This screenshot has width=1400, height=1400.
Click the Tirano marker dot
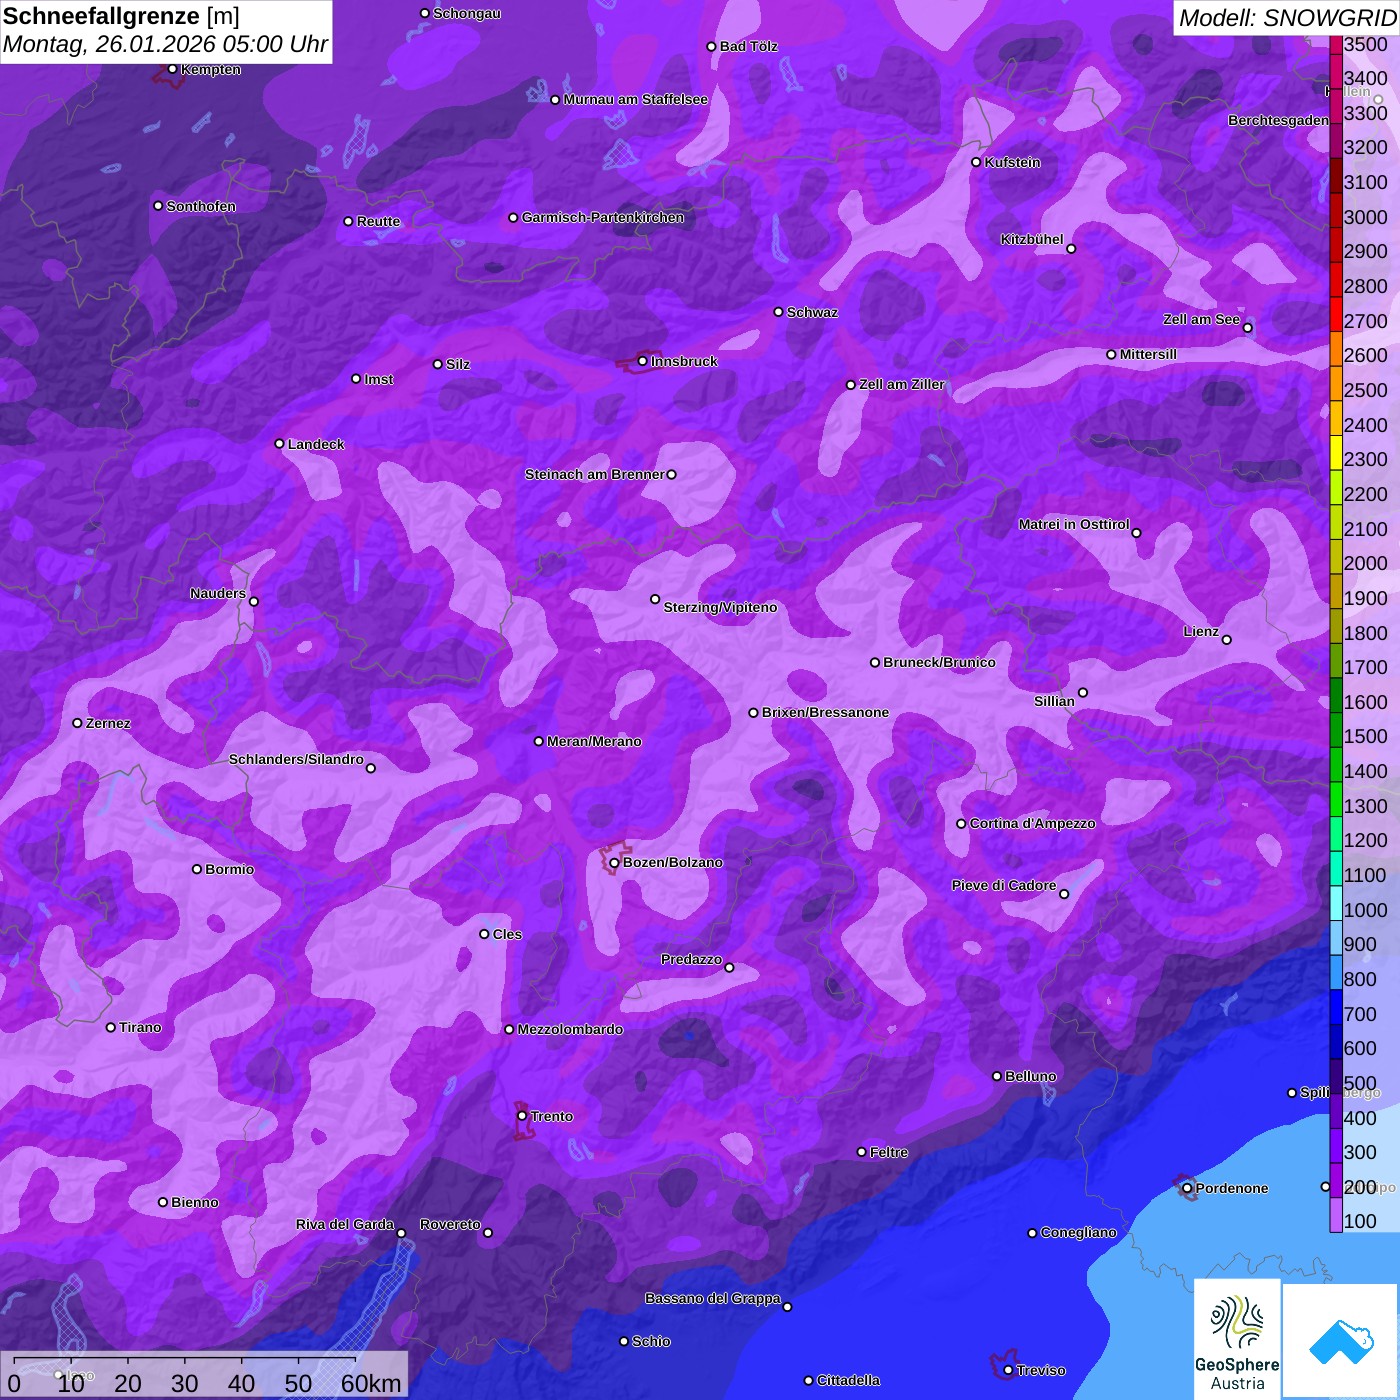[x=110, y=1027]
